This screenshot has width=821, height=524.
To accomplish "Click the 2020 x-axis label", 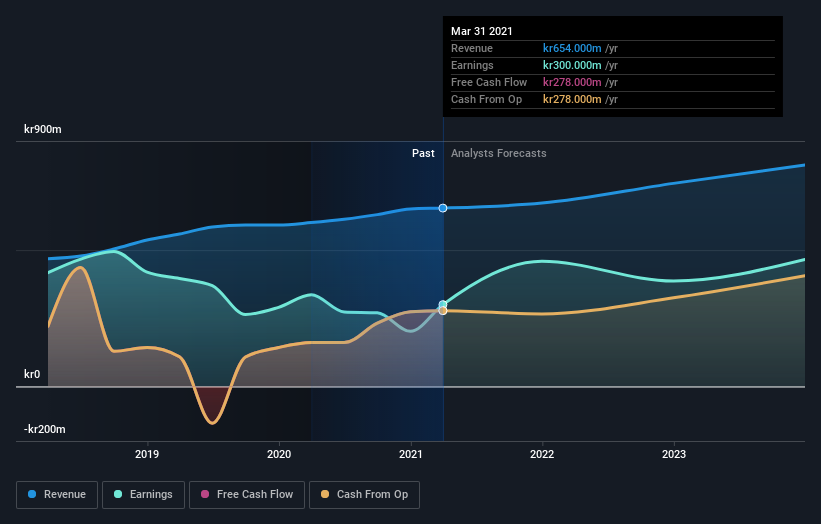I will click(x=279, y=454).
